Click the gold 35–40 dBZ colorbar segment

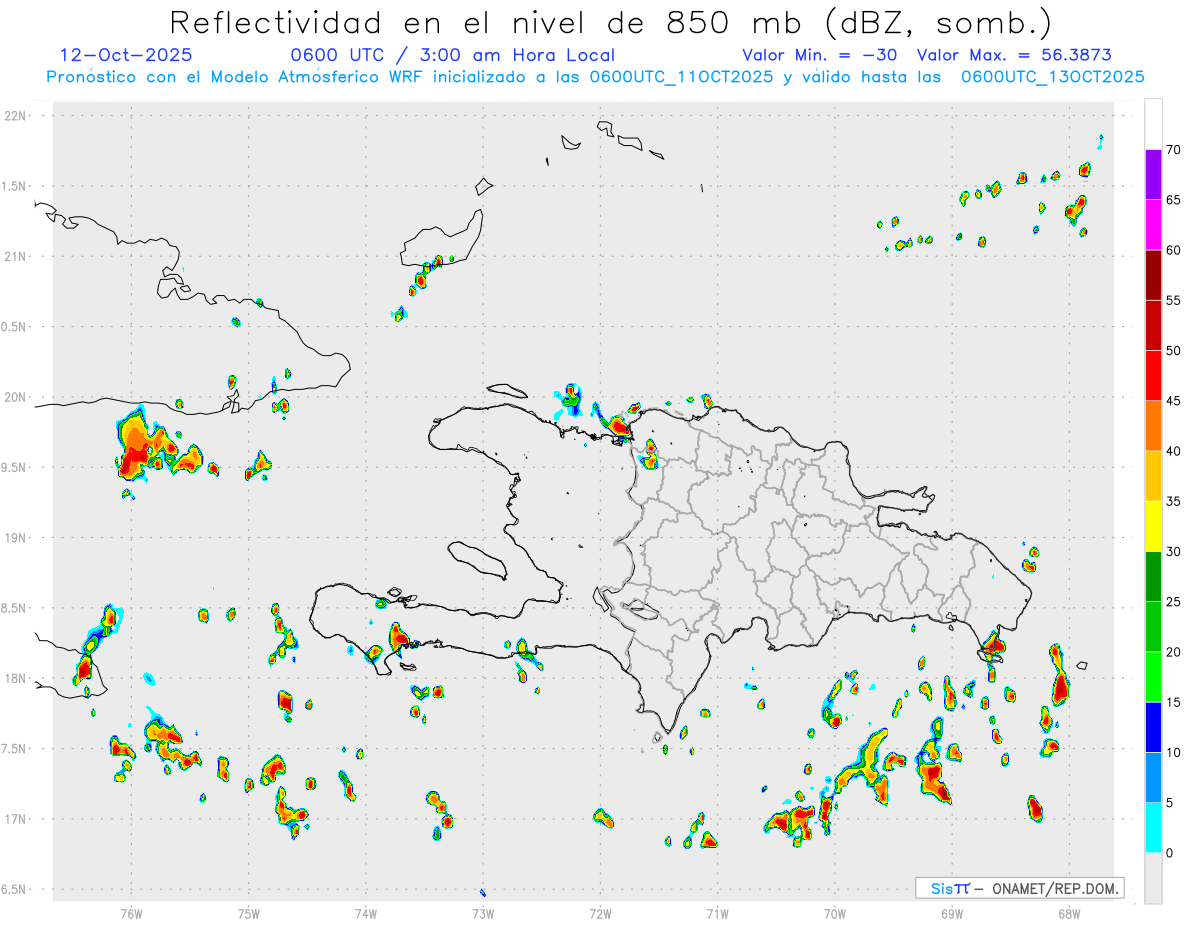click(x=1153, y=476)
